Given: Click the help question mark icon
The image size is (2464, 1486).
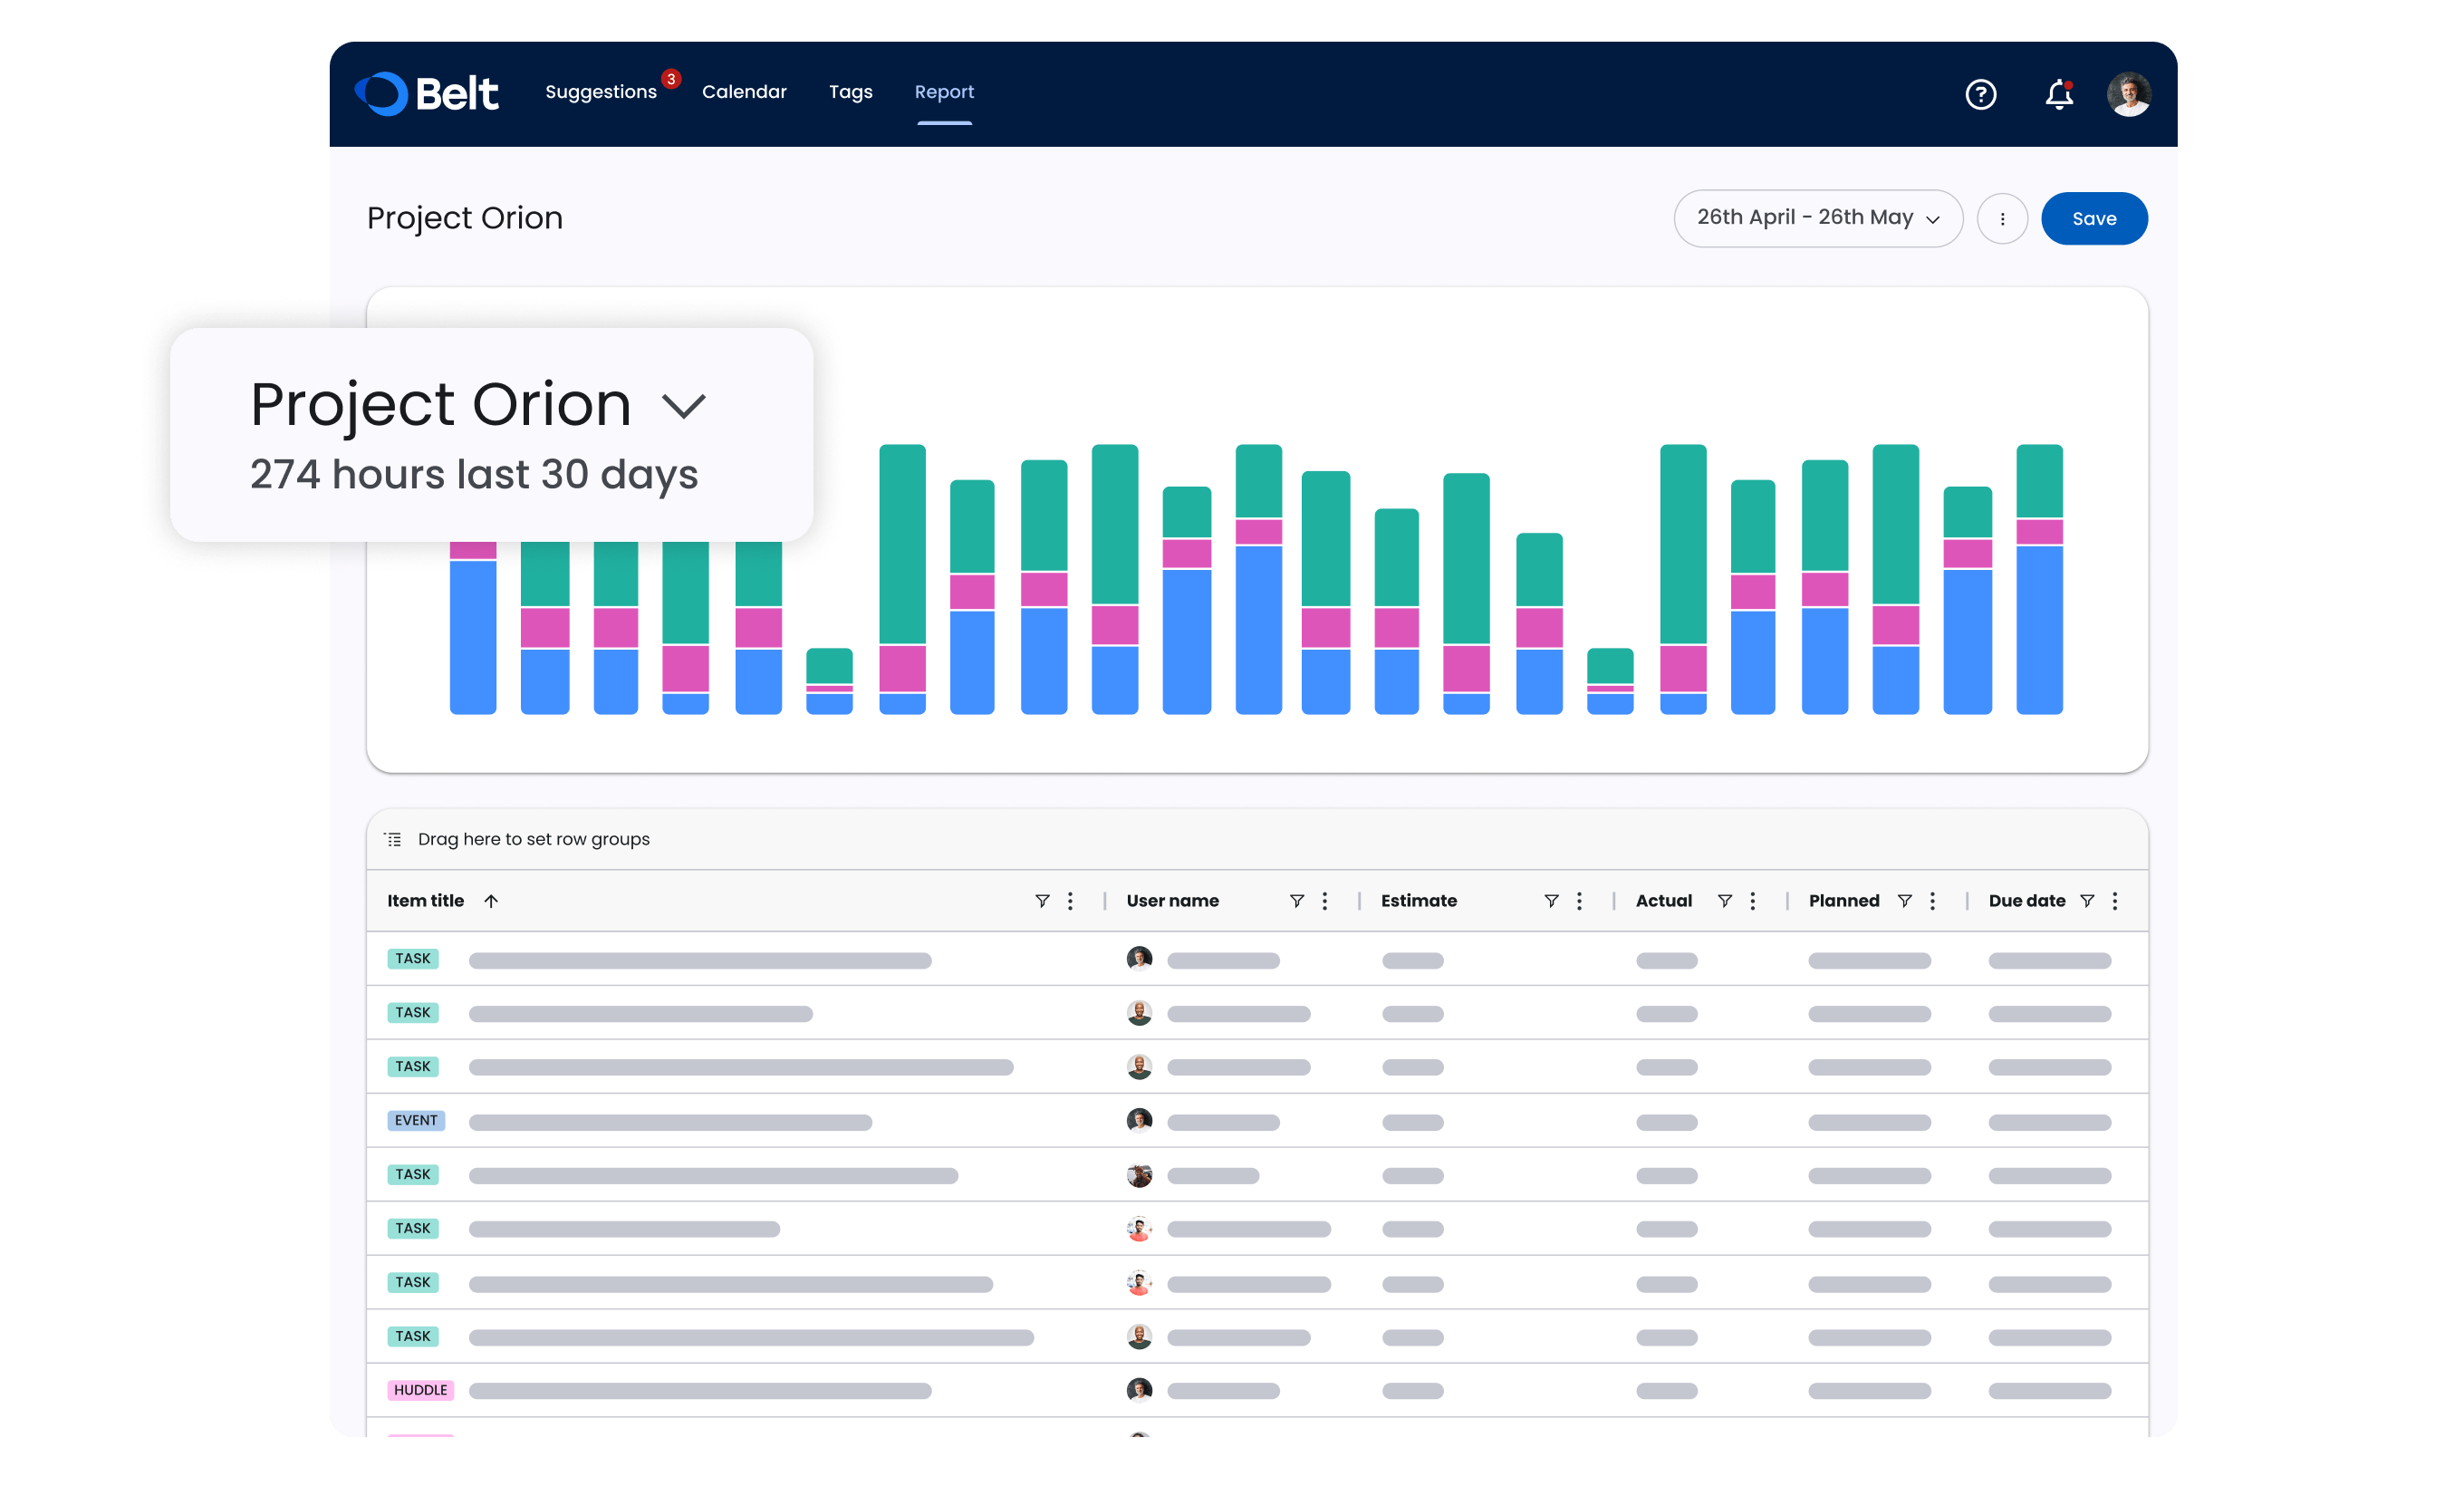Looking at the screenshot, I should tap(1980, 94).
